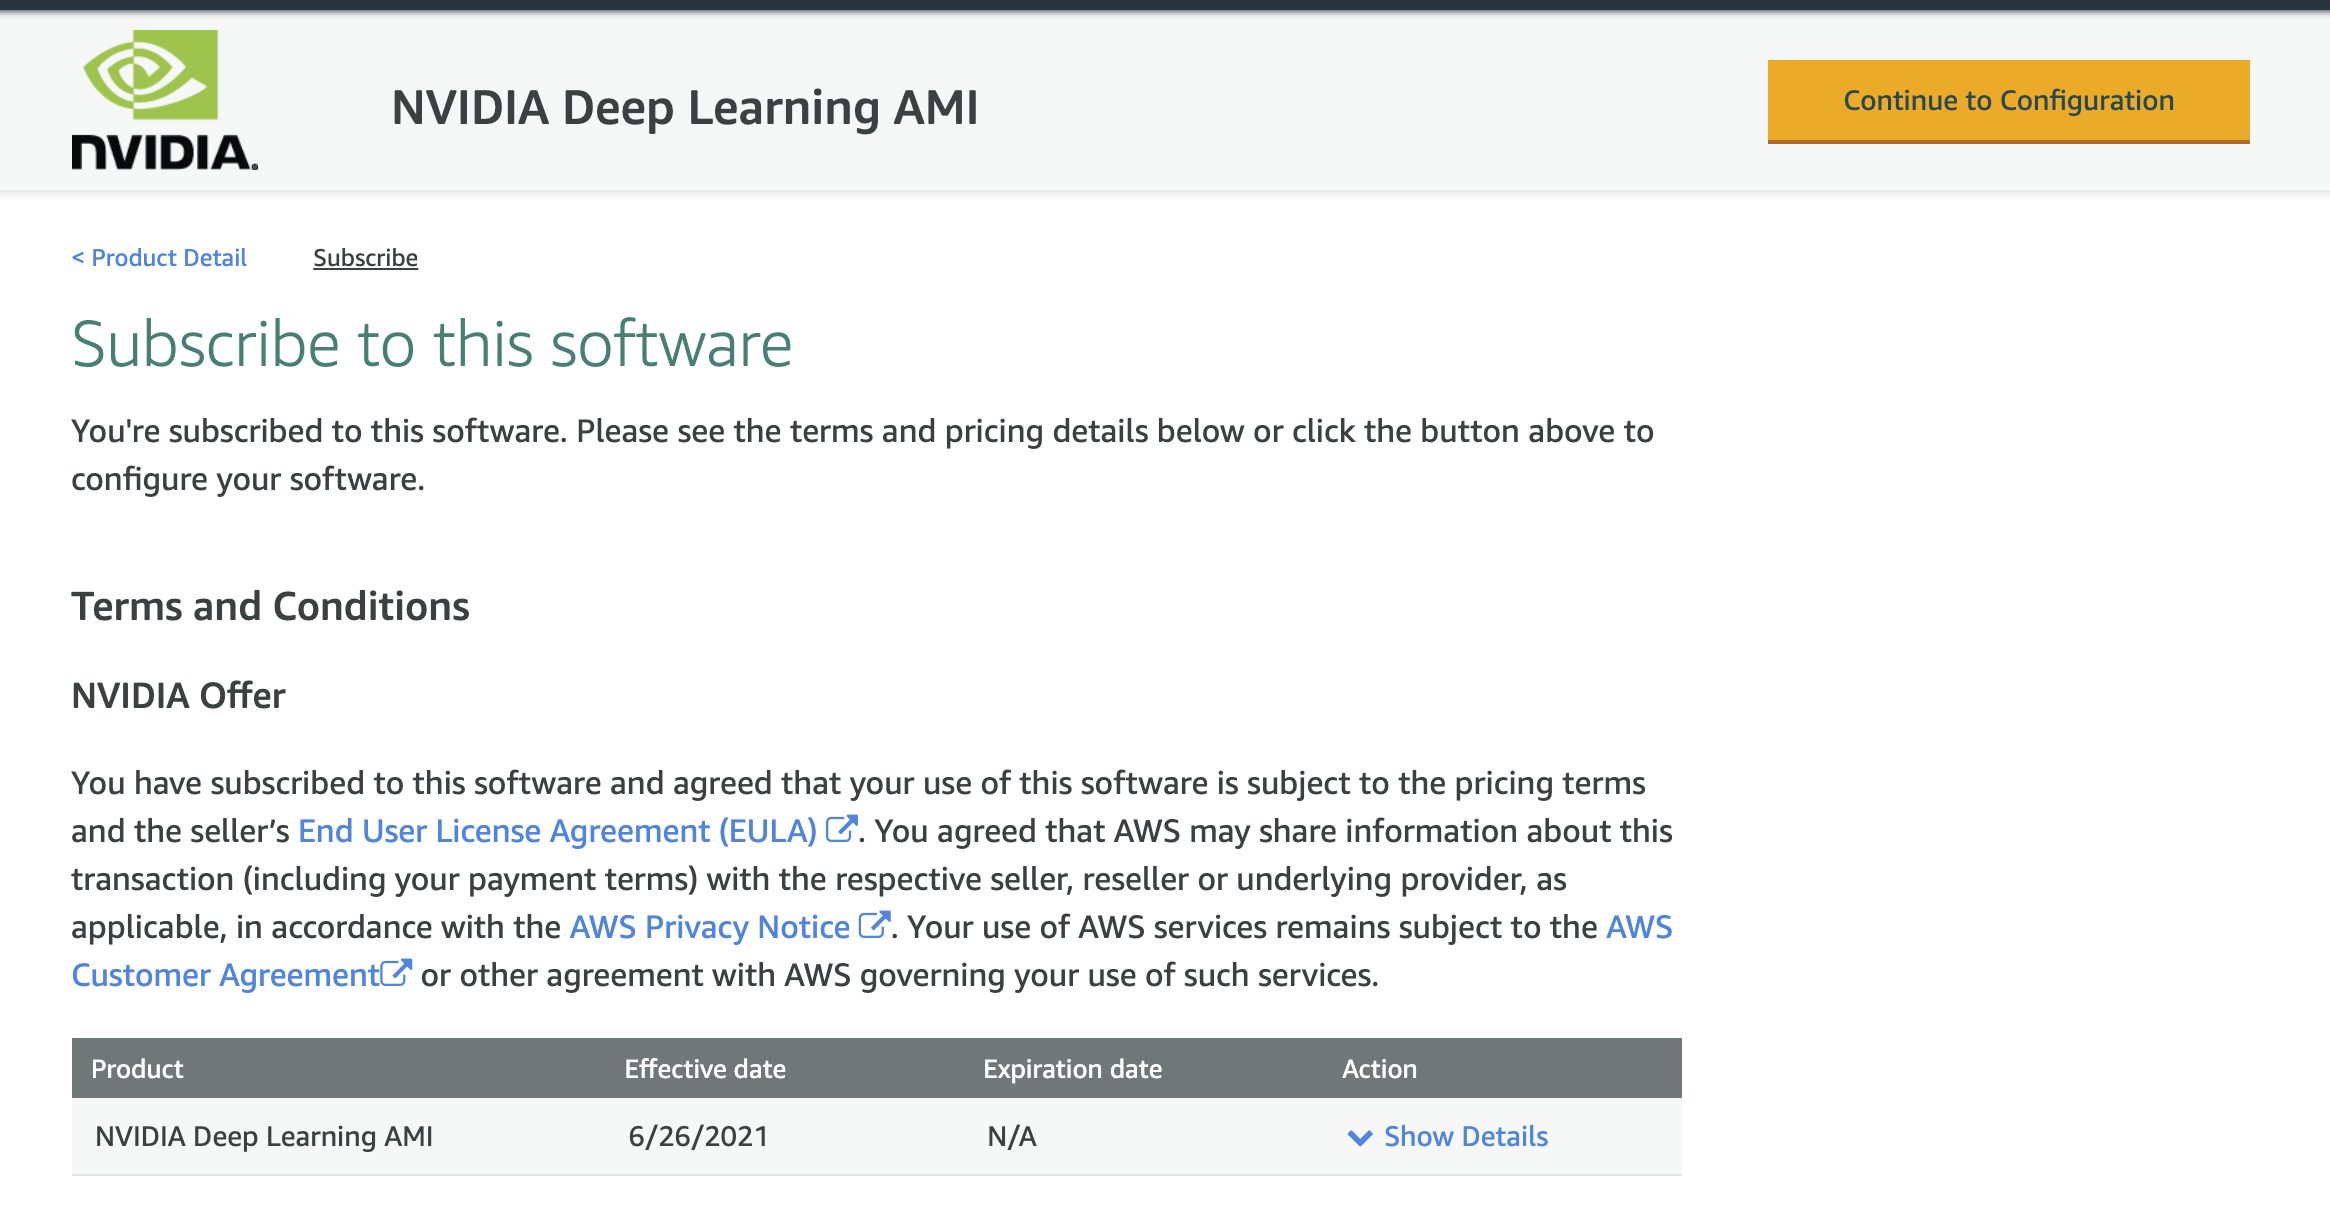
Task: Click the Effective date column header
Action: click(x=704, y=1069)
